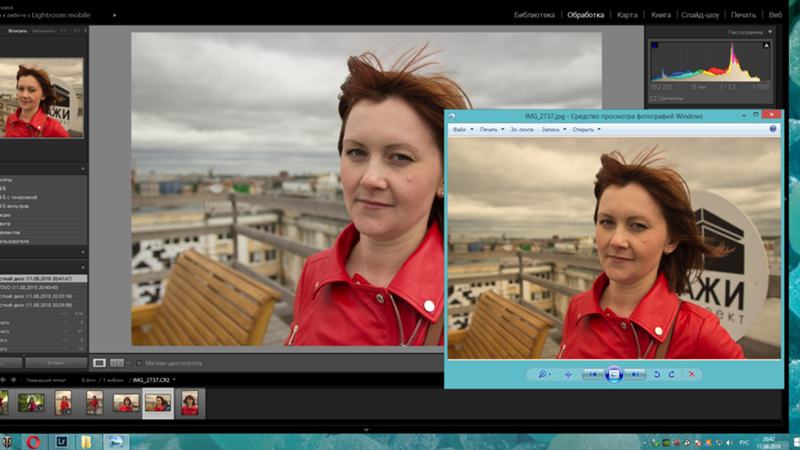
Task: Open the Карта module
Action: click(627, 15)
